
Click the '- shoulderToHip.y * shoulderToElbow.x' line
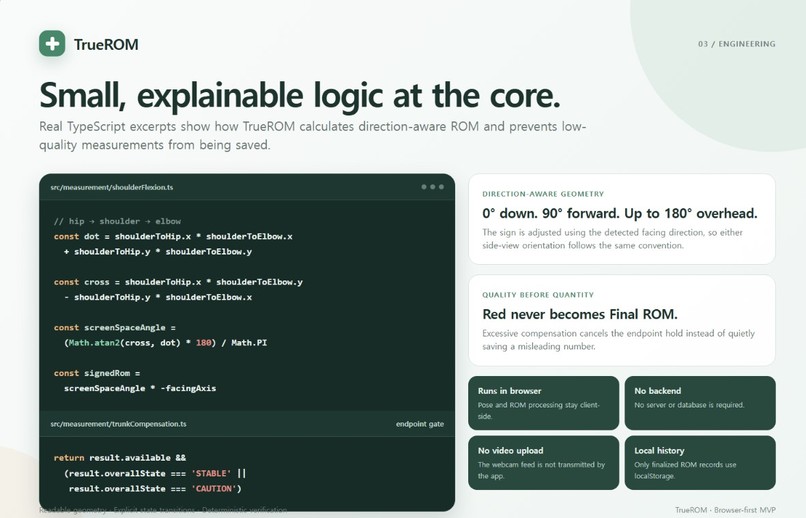[158, 297]
